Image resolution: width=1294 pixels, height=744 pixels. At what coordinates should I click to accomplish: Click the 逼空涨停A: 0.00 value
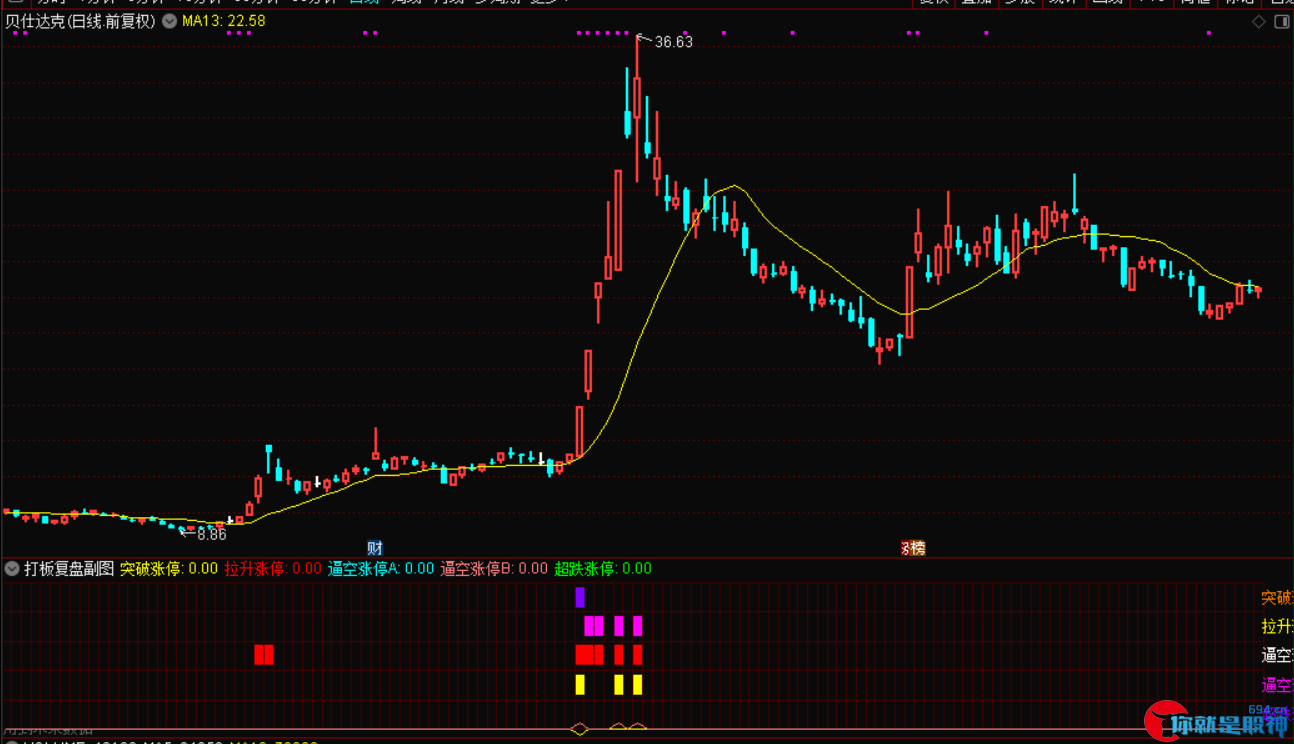[381, 569]
